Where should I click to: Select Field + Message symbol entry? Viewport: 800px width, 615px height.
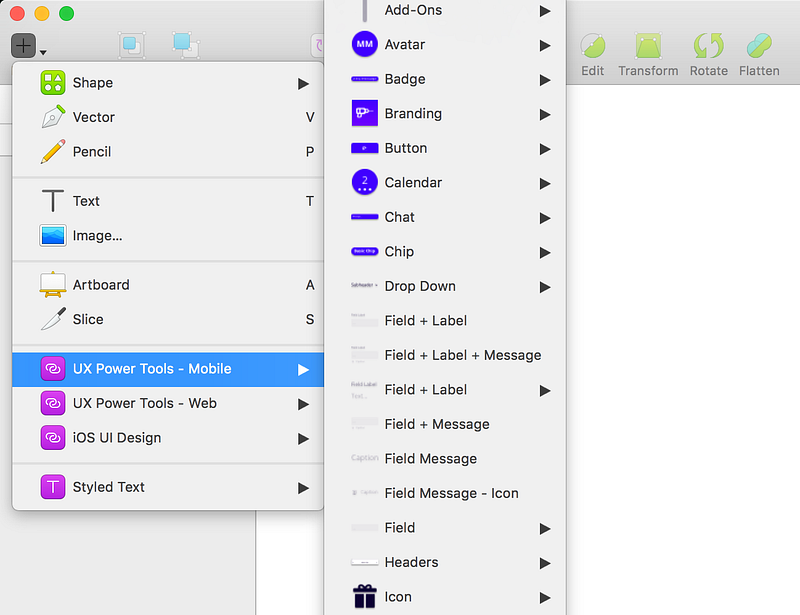(445, 424)
